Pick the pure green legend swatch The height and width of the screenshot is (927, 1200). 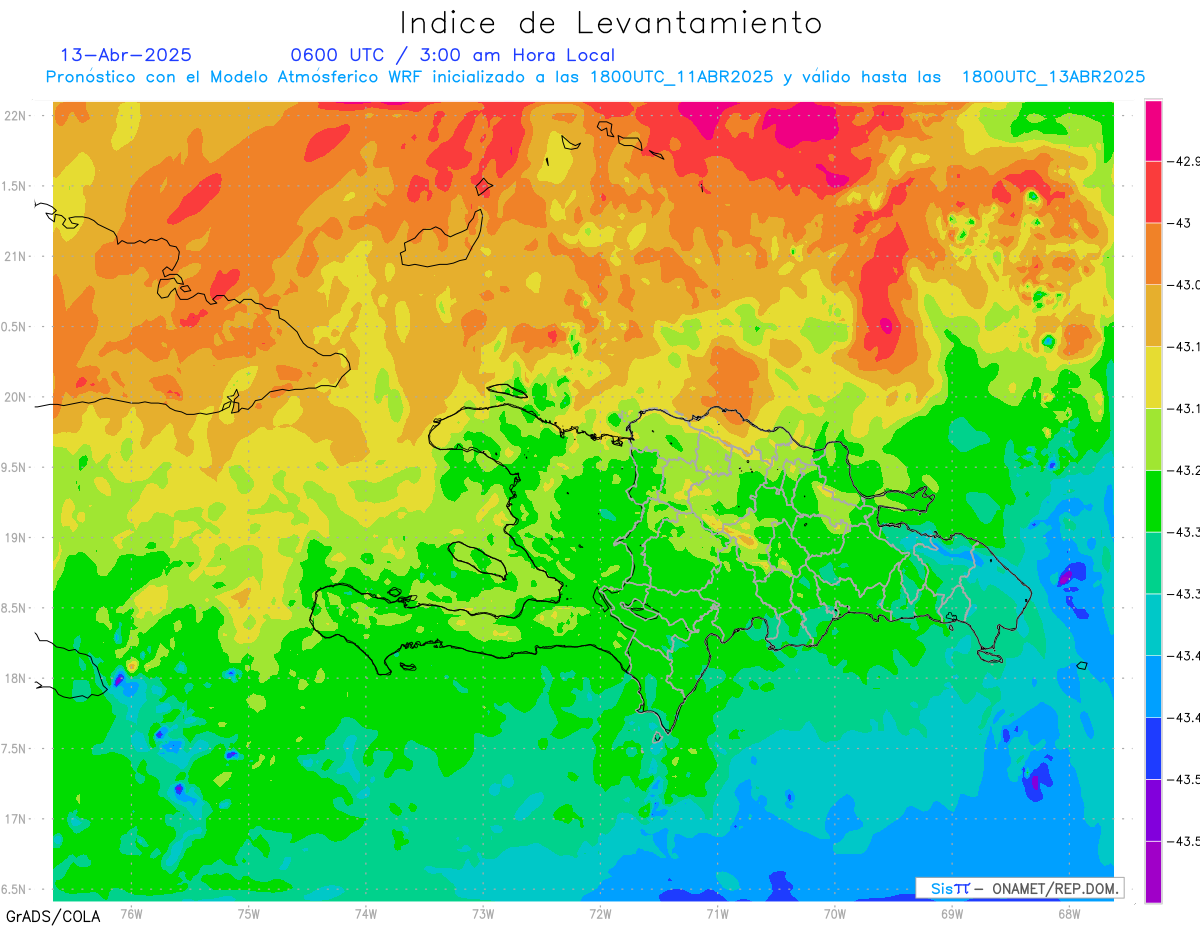click(1153, 500)
